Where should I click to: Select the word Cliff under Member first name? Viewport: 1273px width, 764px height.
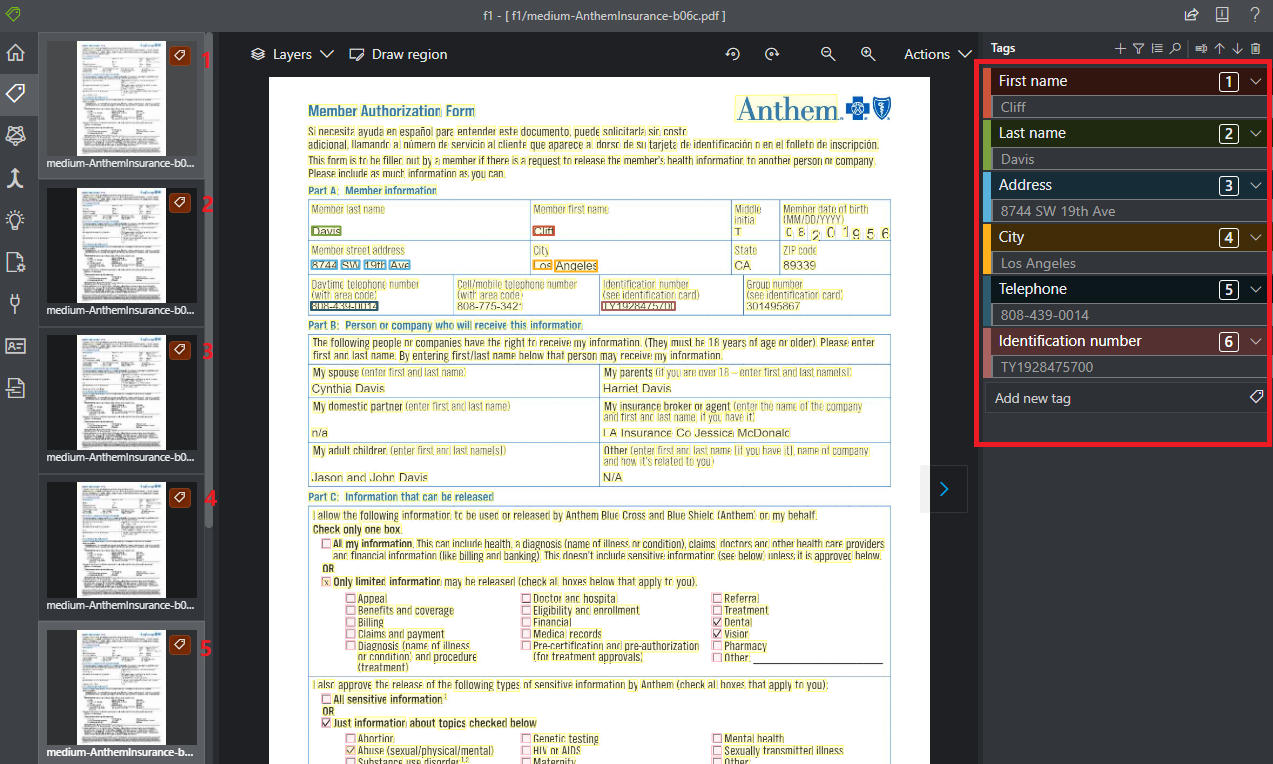[544, 231]
